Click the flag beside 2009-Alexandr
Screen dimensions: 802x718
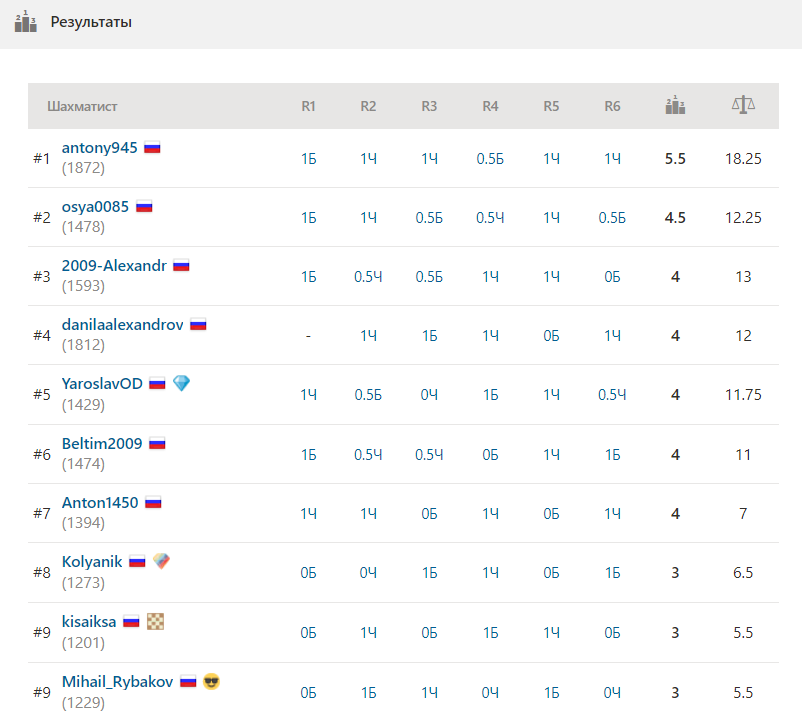(x=181, y=266)
